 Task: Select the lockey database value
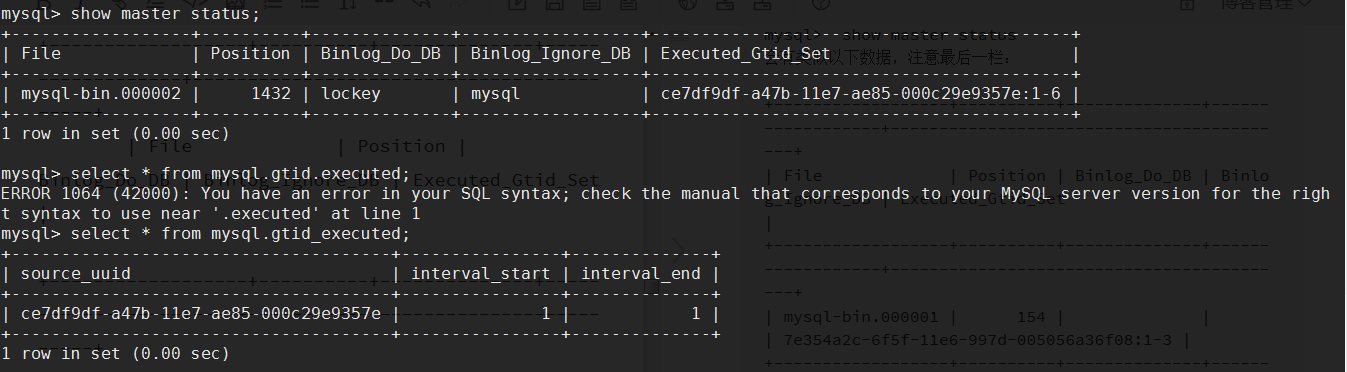coord(350,94)
